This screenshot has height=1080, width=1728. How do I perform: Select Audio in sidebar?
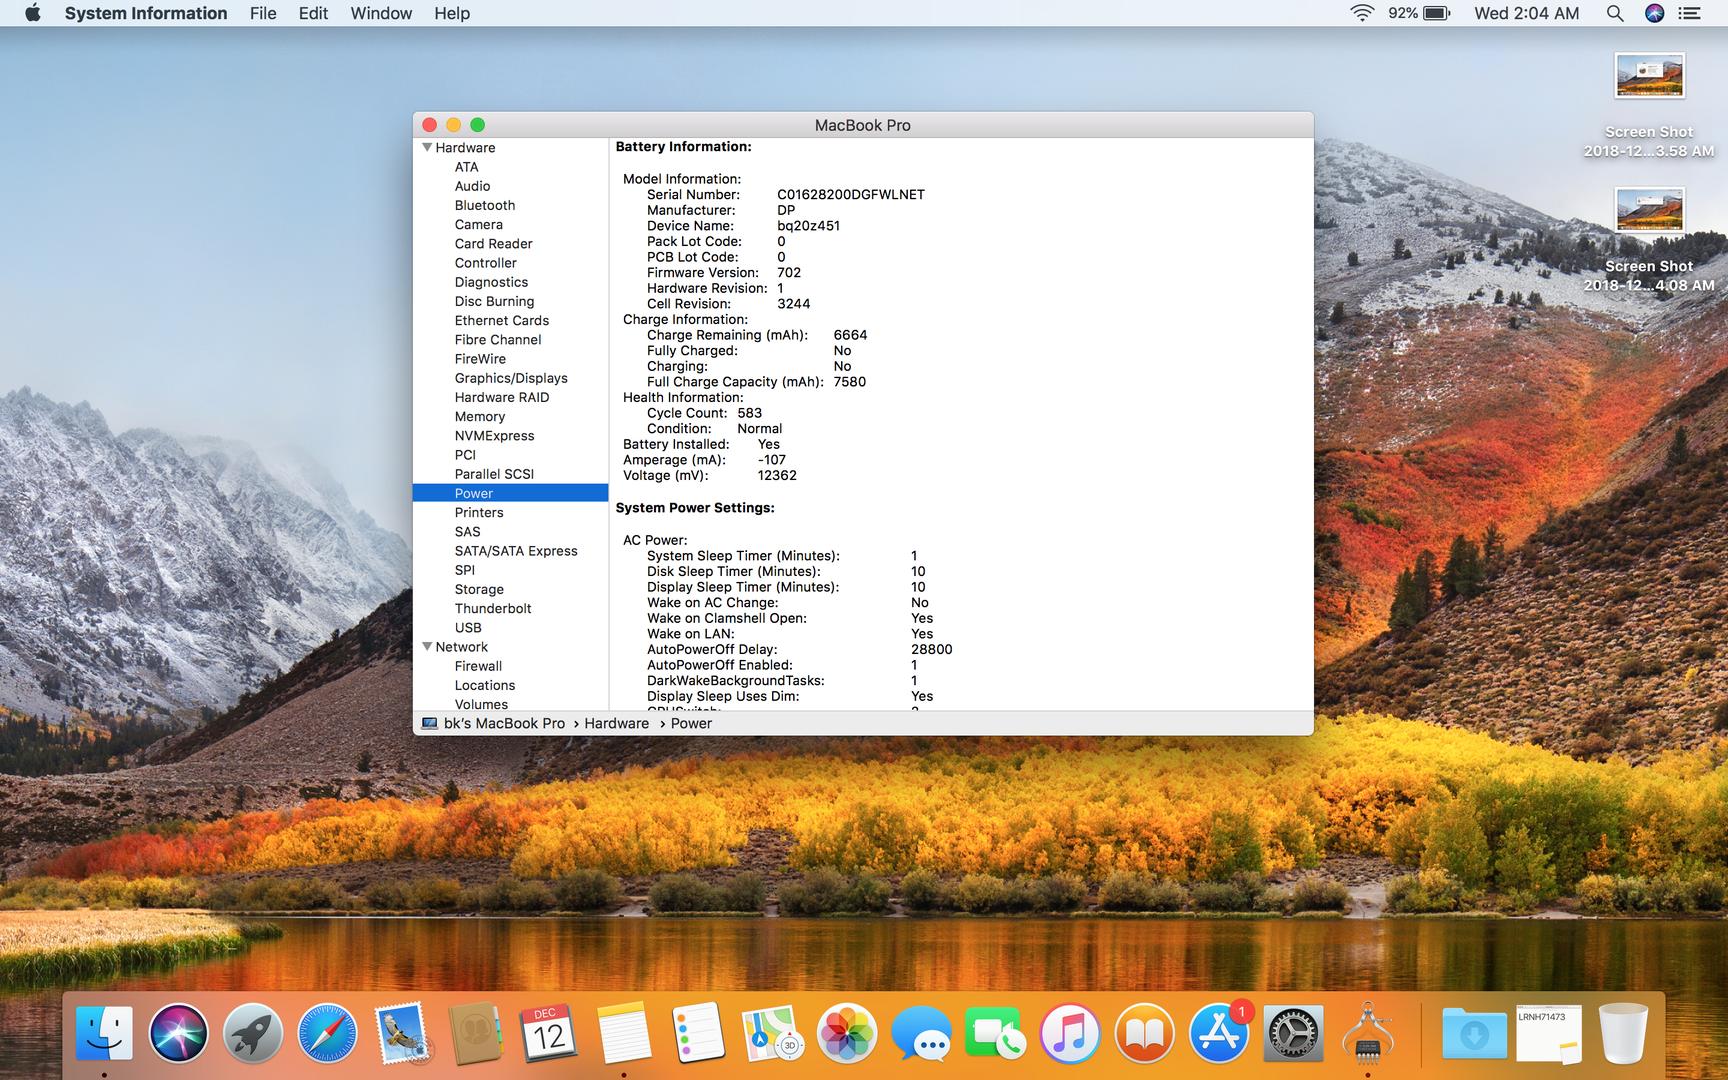pos(472,186)
